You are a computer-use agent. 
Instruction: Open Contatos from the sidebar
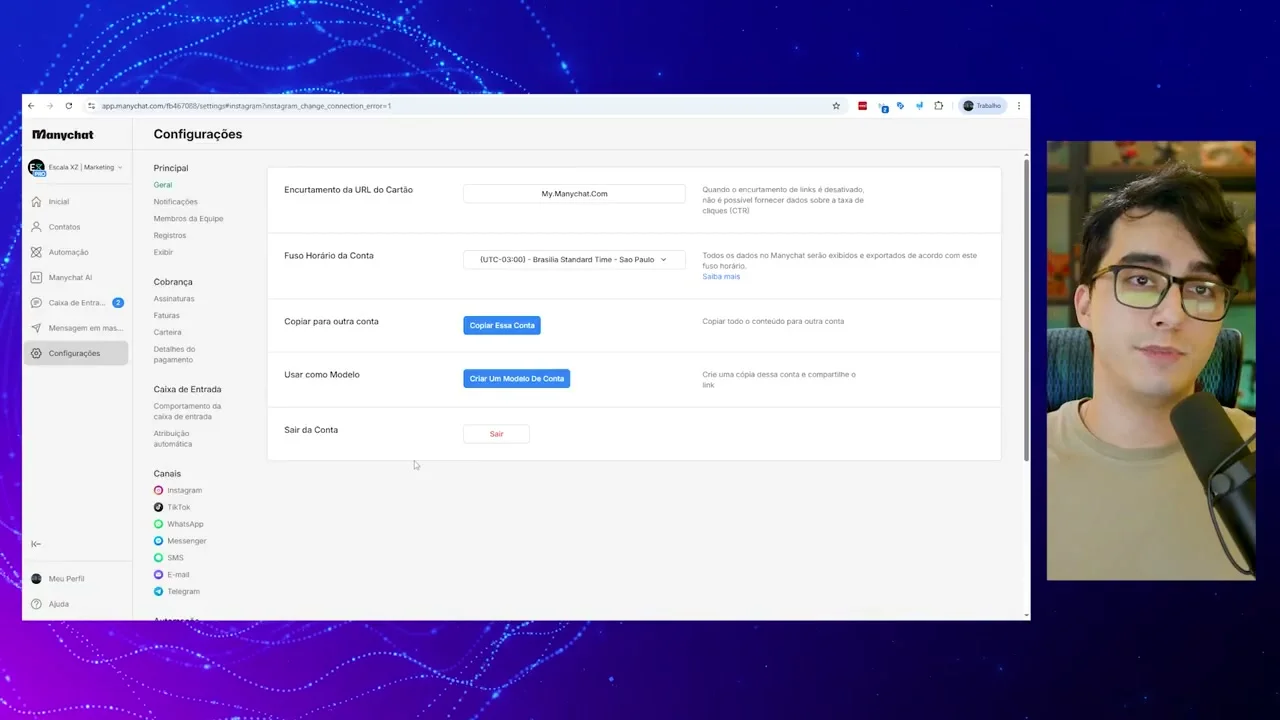pos(64,227)
